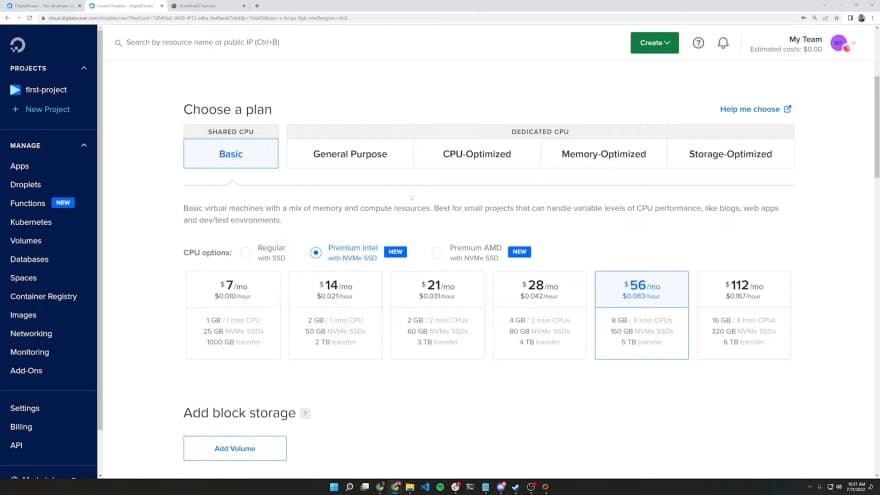Open Windows taskbar search
Image resolution: width=880 pixels, height=495 pixels.
[349, 487]
